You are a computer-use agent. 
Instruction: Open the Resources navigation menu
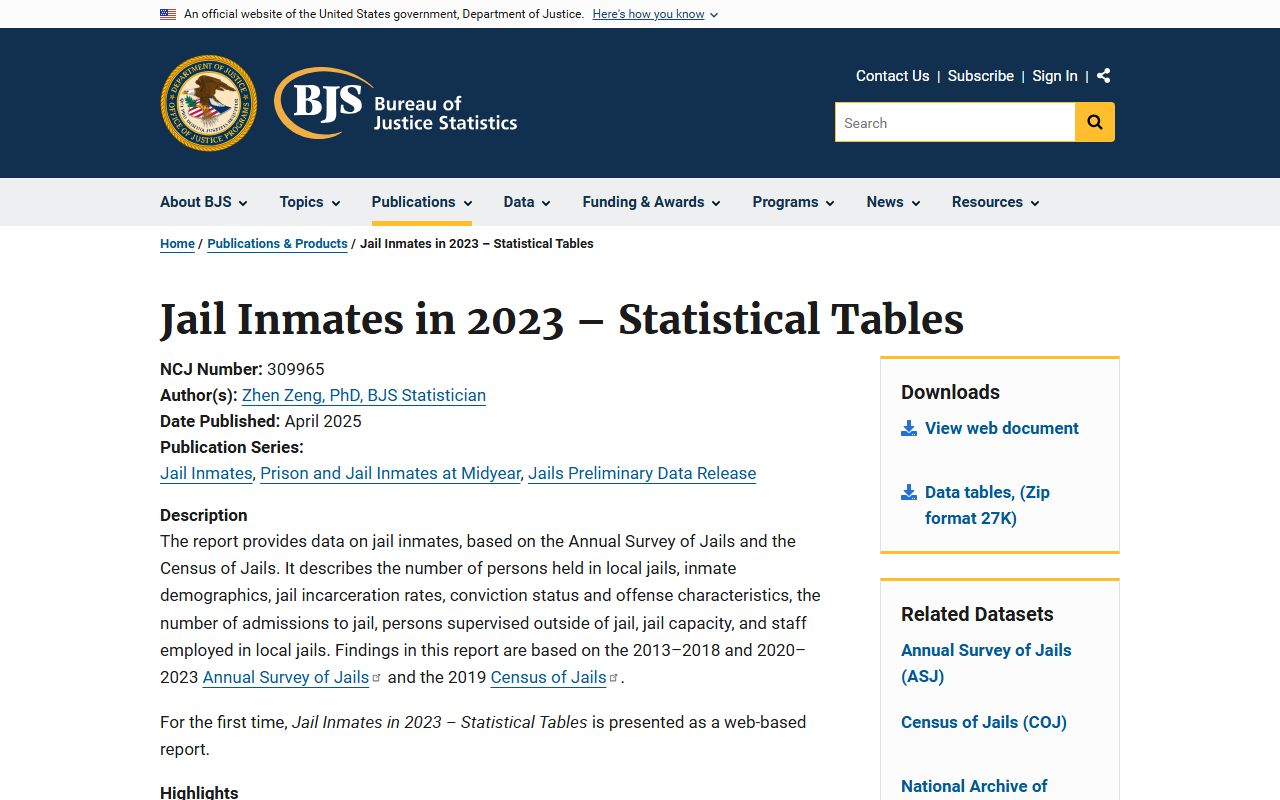pyautogui.click(x=996, y=202)
